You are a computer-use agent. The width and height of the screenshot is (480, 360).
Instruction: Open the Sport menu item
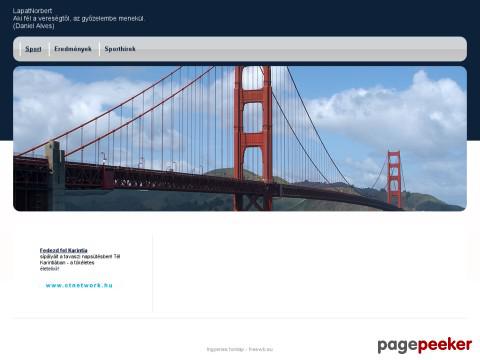pos(33,49)
